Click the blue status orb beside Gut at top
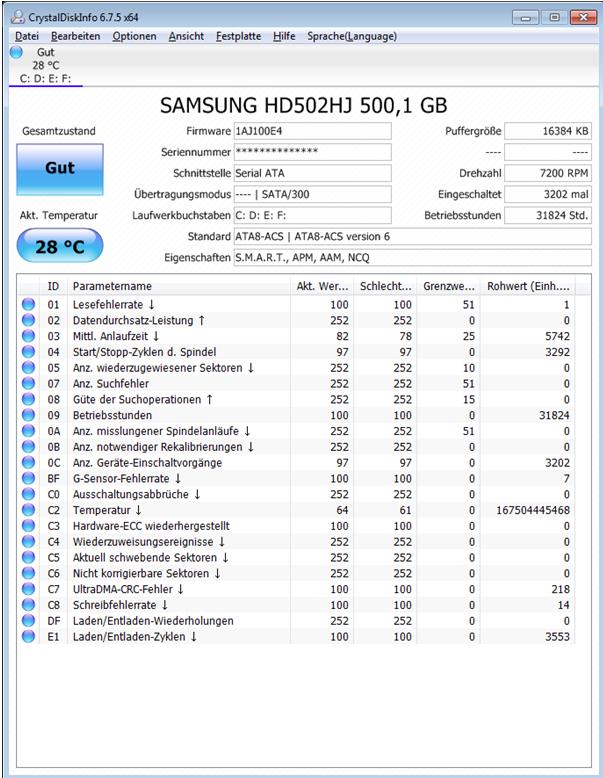Screen dimensions: 603x778 pyautogui.click(x=16, y=52)
